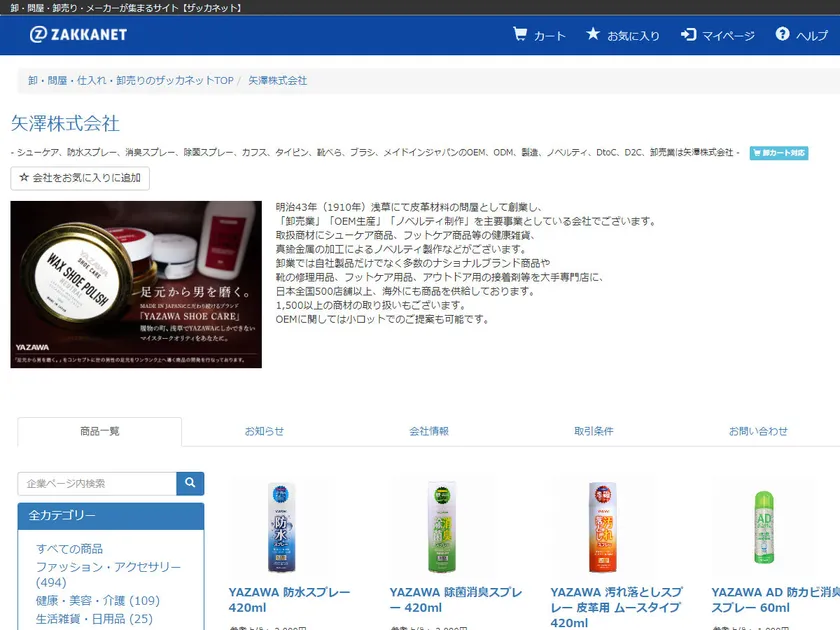
Task: Click the My Page login icon
Action: point(688,35)
